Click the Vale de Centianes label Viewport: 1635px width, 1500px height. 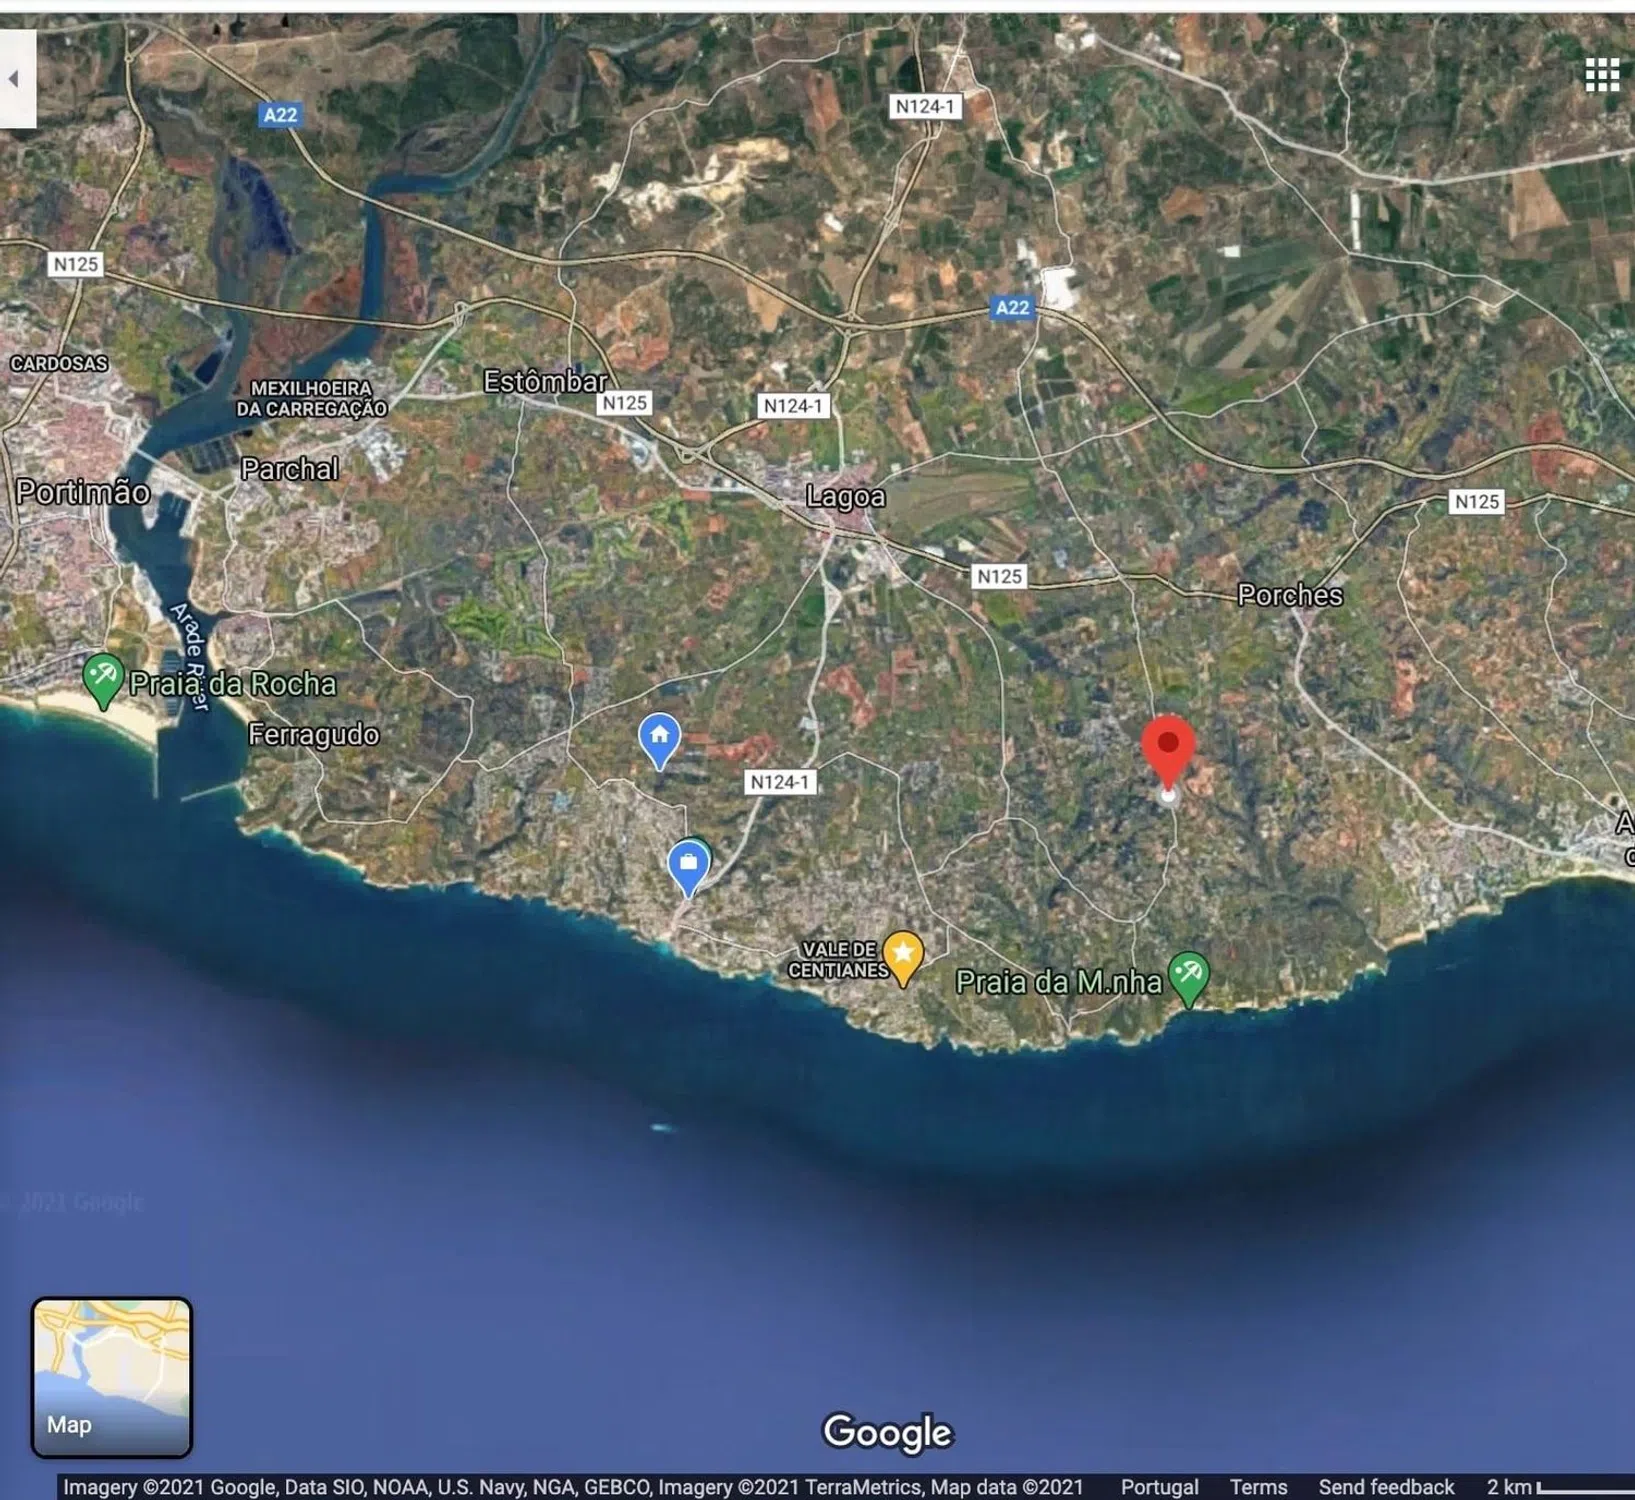pyautogui.click(x=838, y=960)
